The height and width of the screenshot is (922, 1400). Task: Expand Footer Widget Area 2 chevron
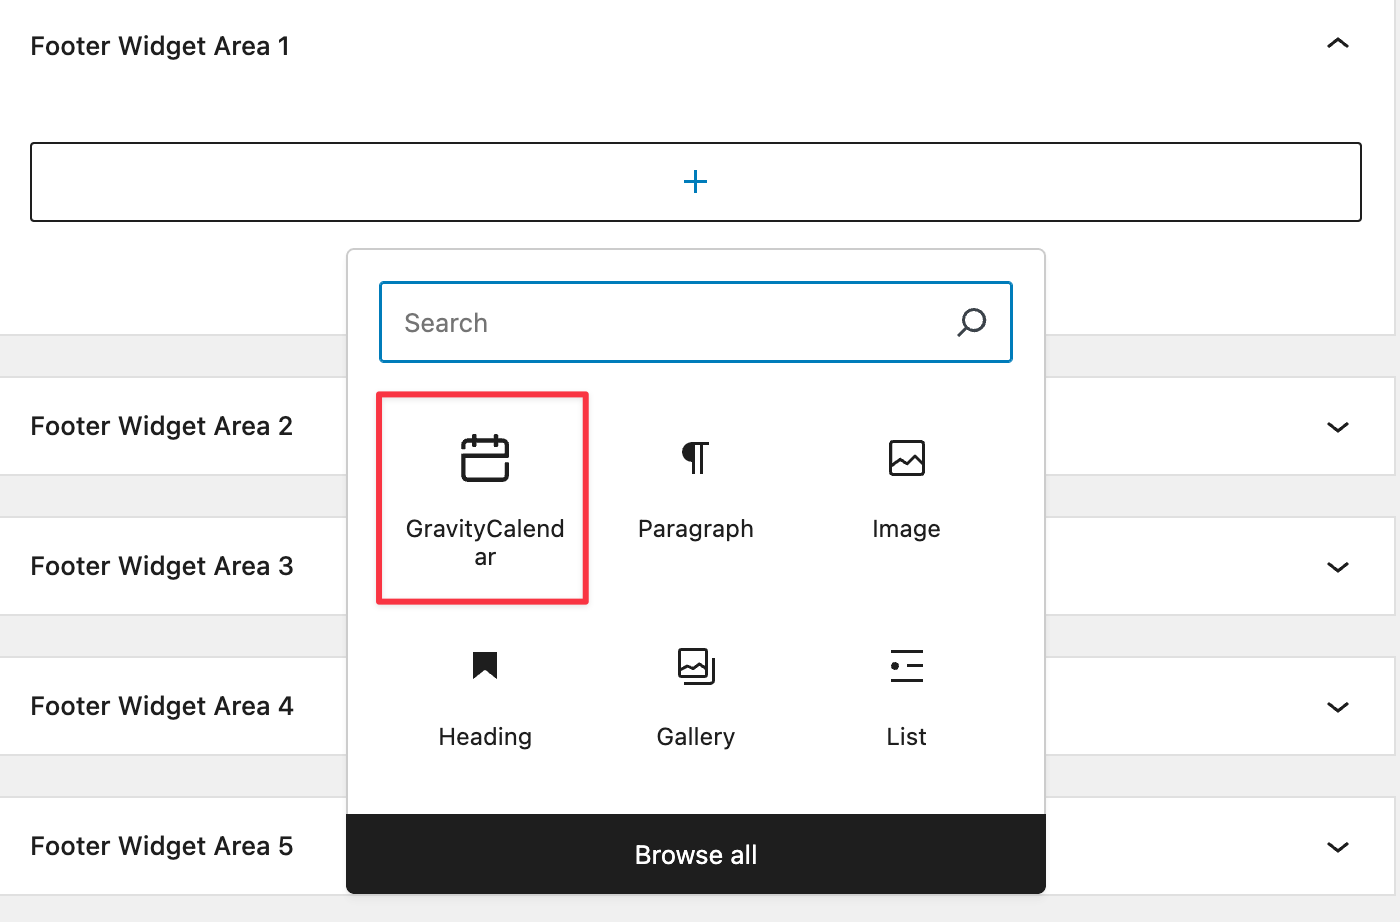pos(1337,427)
